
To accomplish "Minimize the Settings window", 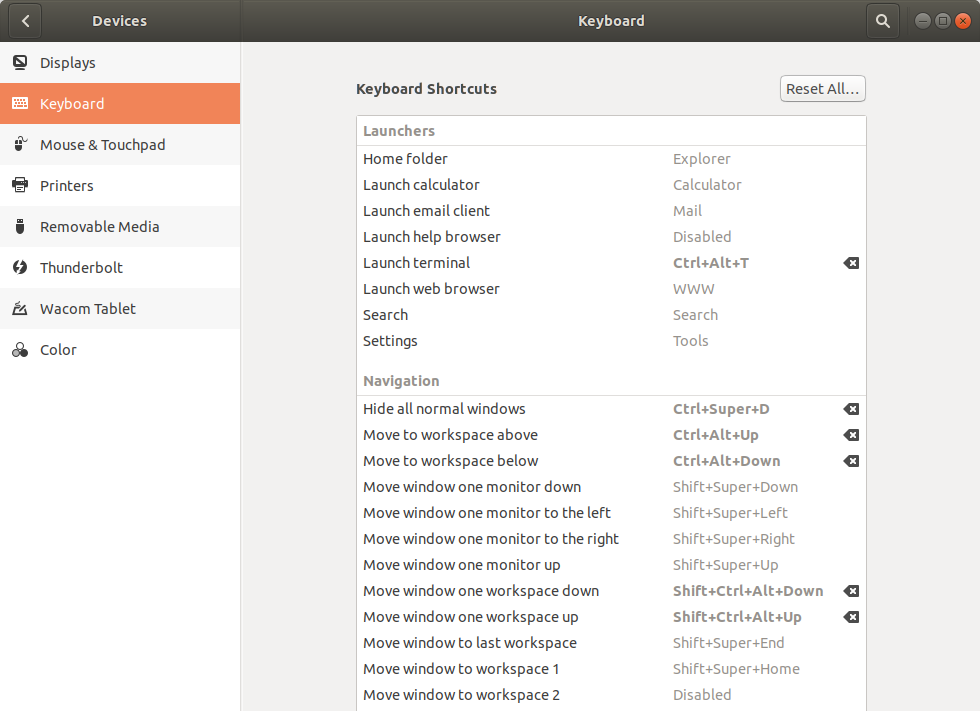I will 922,21.
